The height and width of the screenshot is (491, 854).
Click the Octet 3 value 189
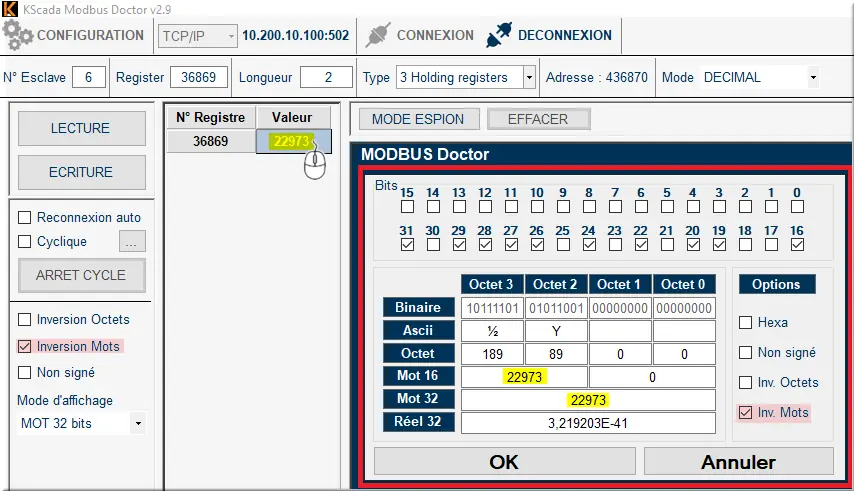(x=492, y=354)
